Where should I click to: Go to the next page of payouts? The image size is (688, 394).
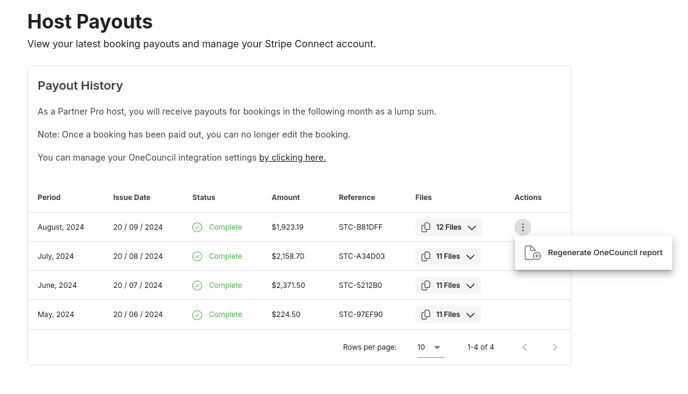pyautogui.click(x=555, y=347)
